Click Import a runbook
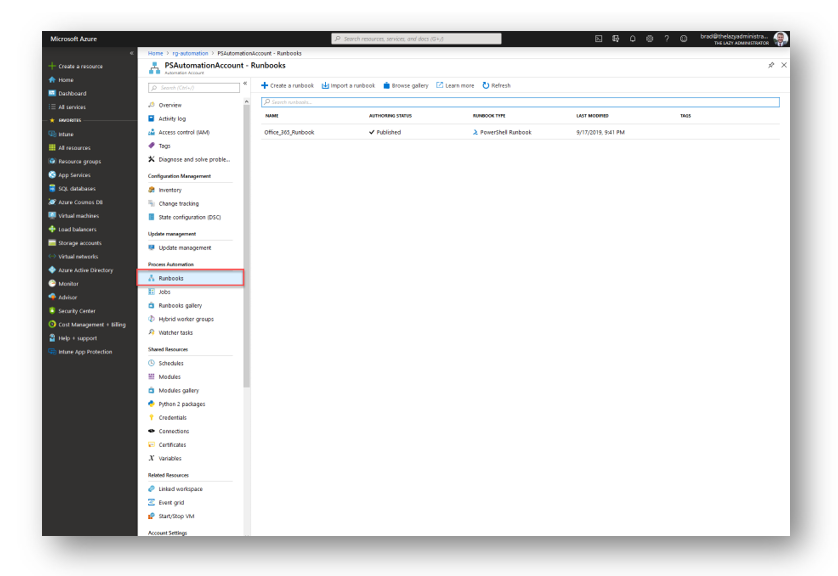The width and height of the screenshot is (838, 576). [x=348, y=85]
